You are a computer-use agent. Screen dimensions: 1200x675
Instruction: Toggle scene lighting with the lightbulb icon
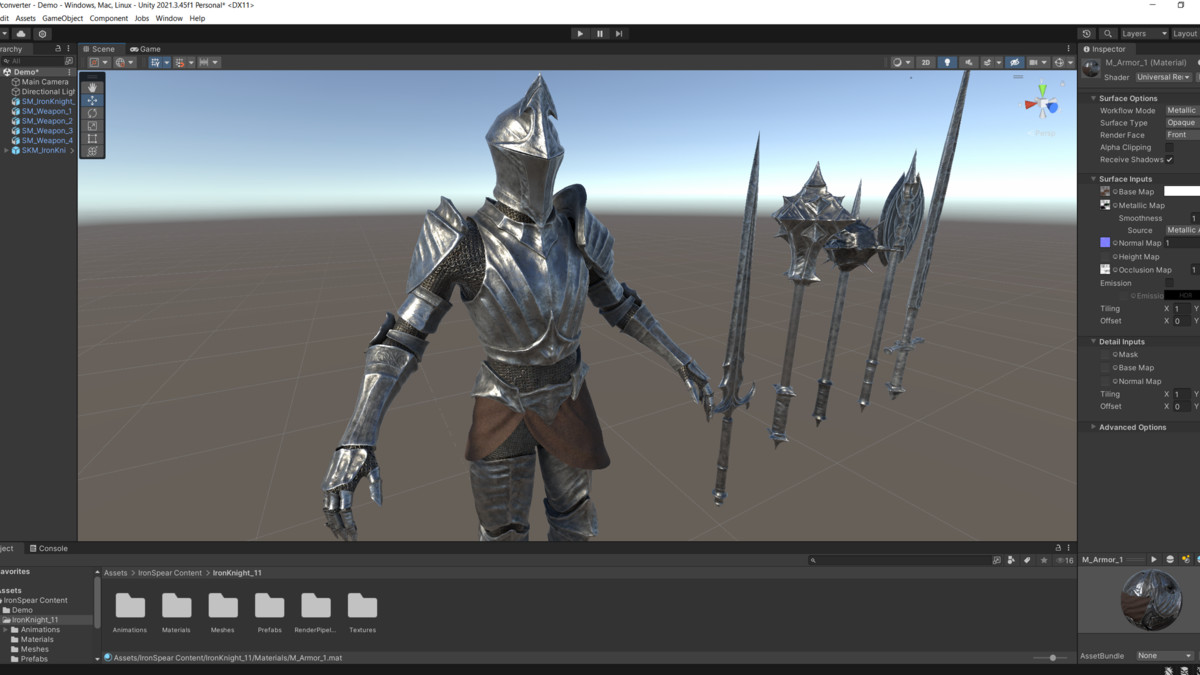pyautogui.click(x=947, y=62)
